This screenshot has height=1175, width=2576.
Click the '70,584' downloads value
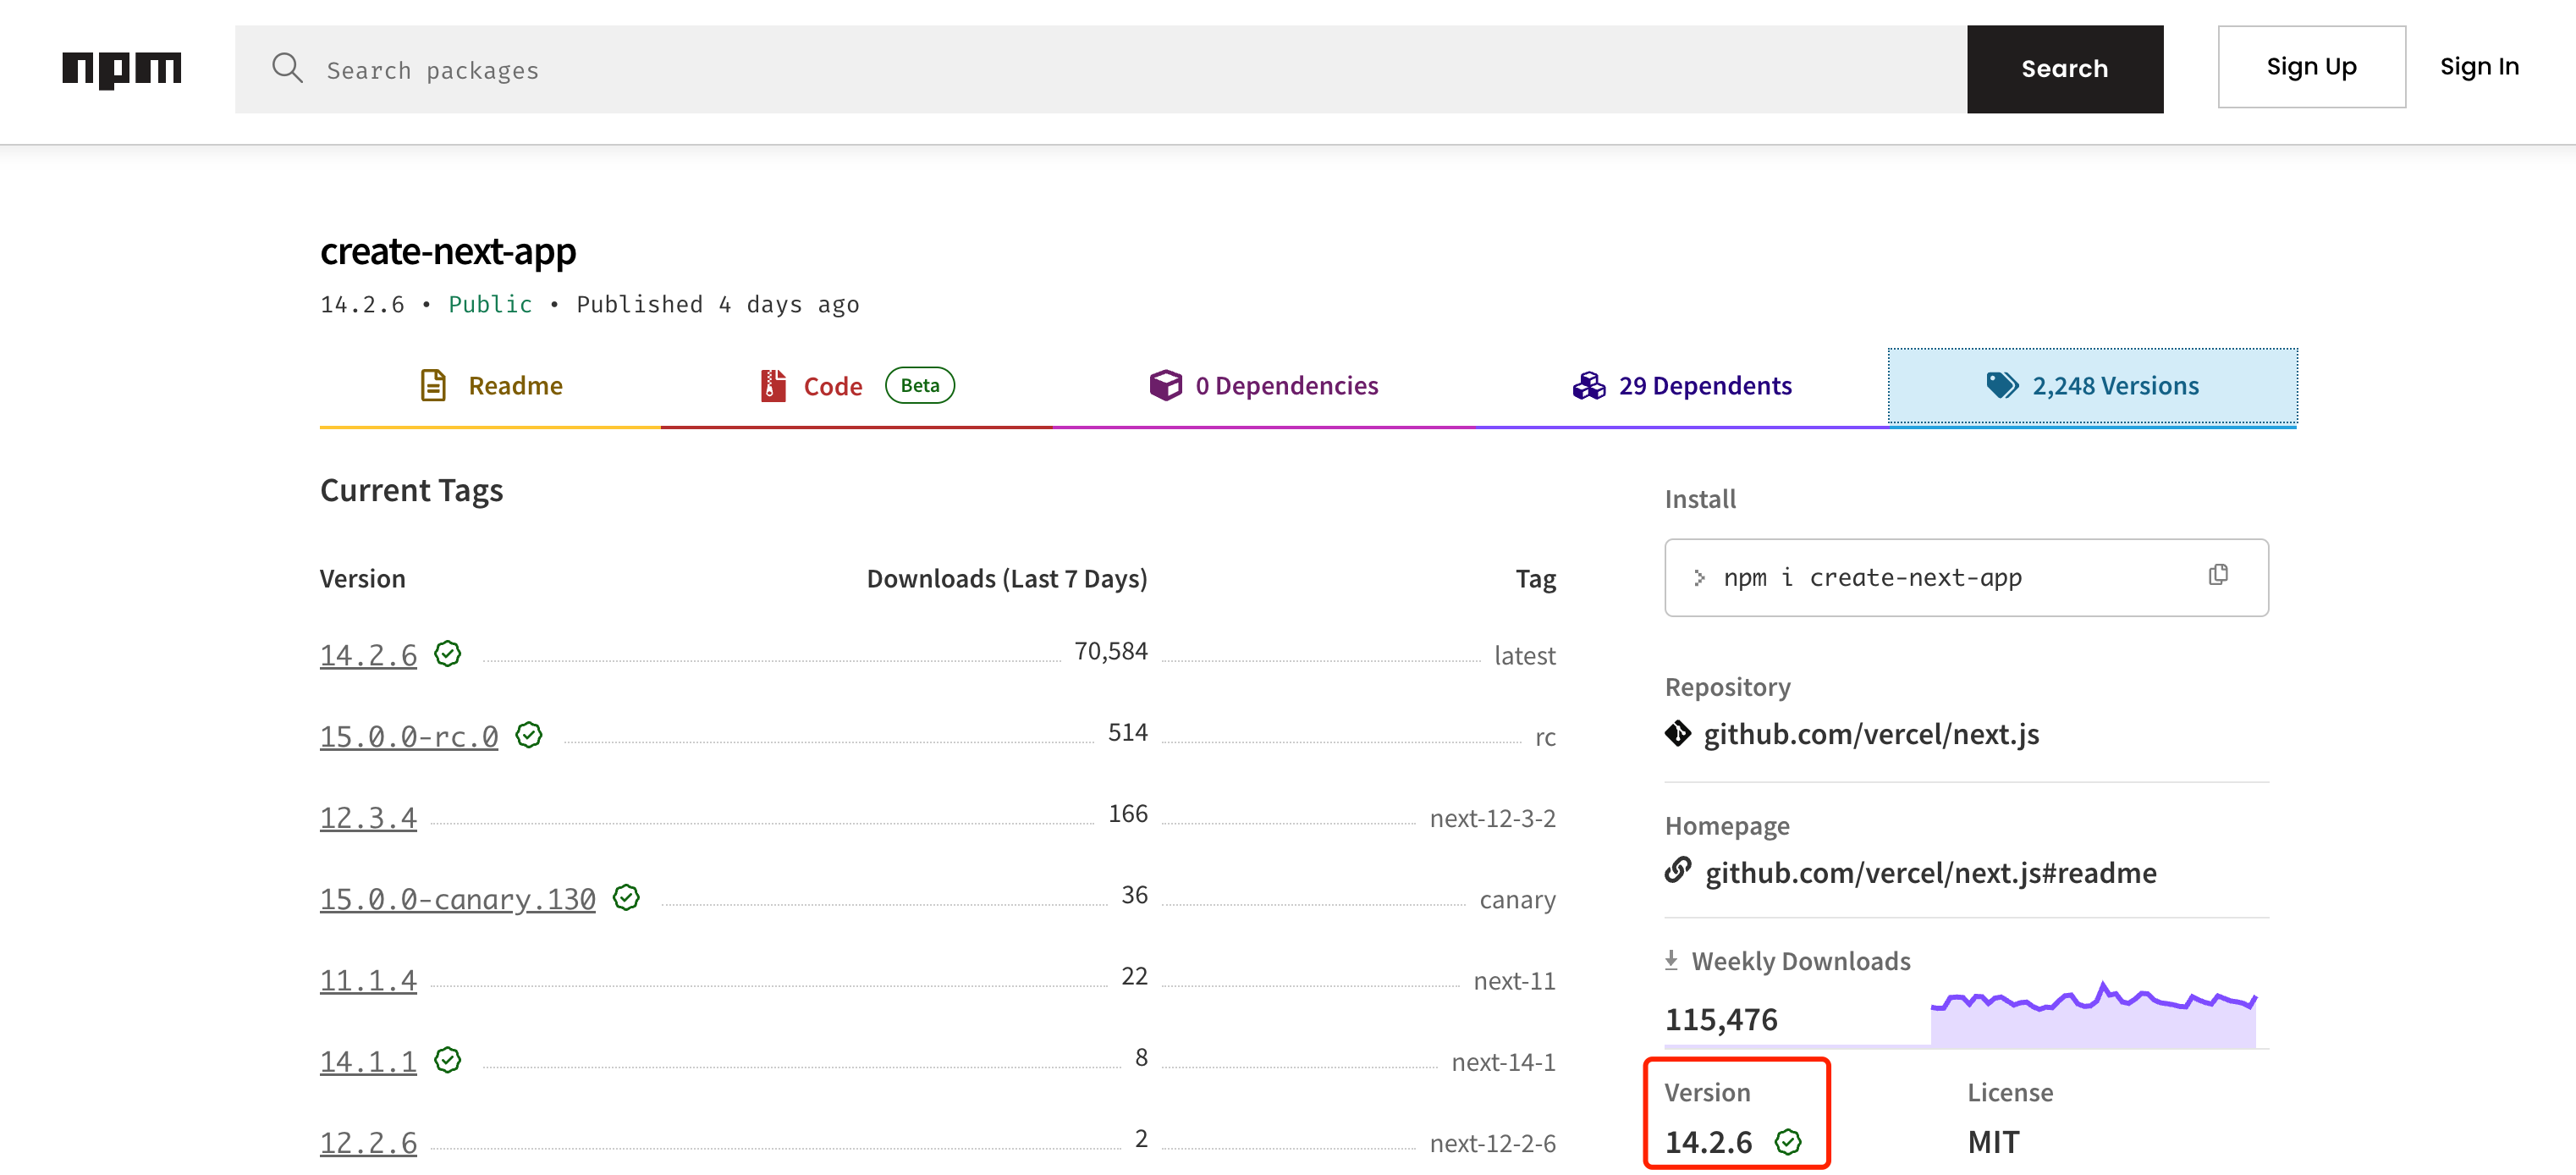coord(1110,651)
